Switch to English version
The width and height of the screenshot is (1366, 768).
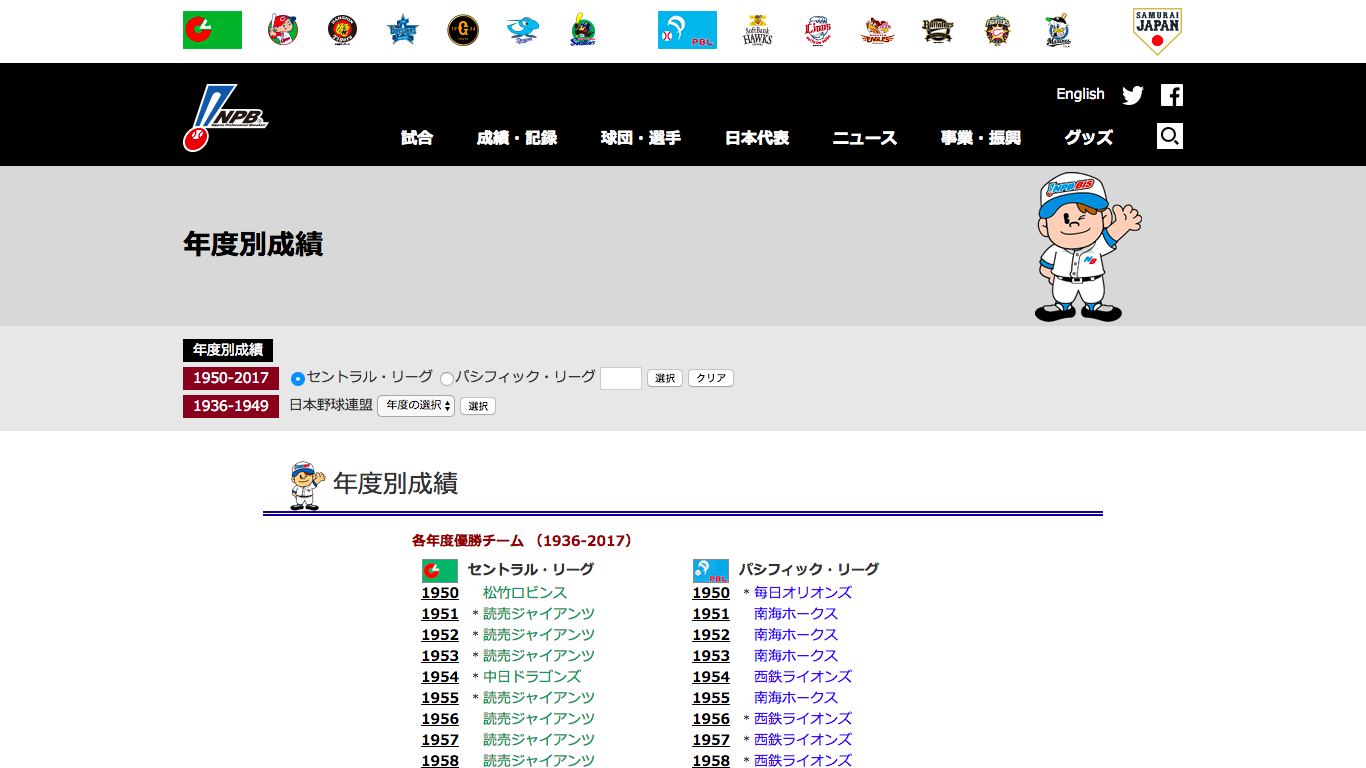1080,94
